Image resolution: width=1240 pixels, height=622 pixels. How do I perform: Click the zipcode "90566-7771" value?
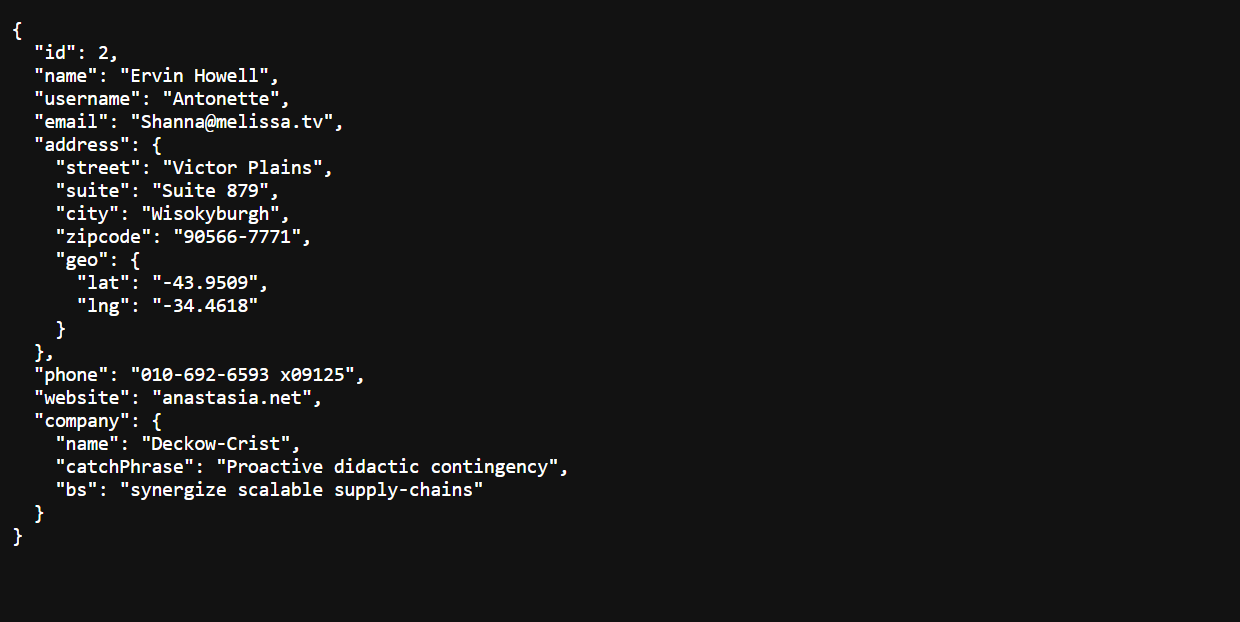coord(236,237)
